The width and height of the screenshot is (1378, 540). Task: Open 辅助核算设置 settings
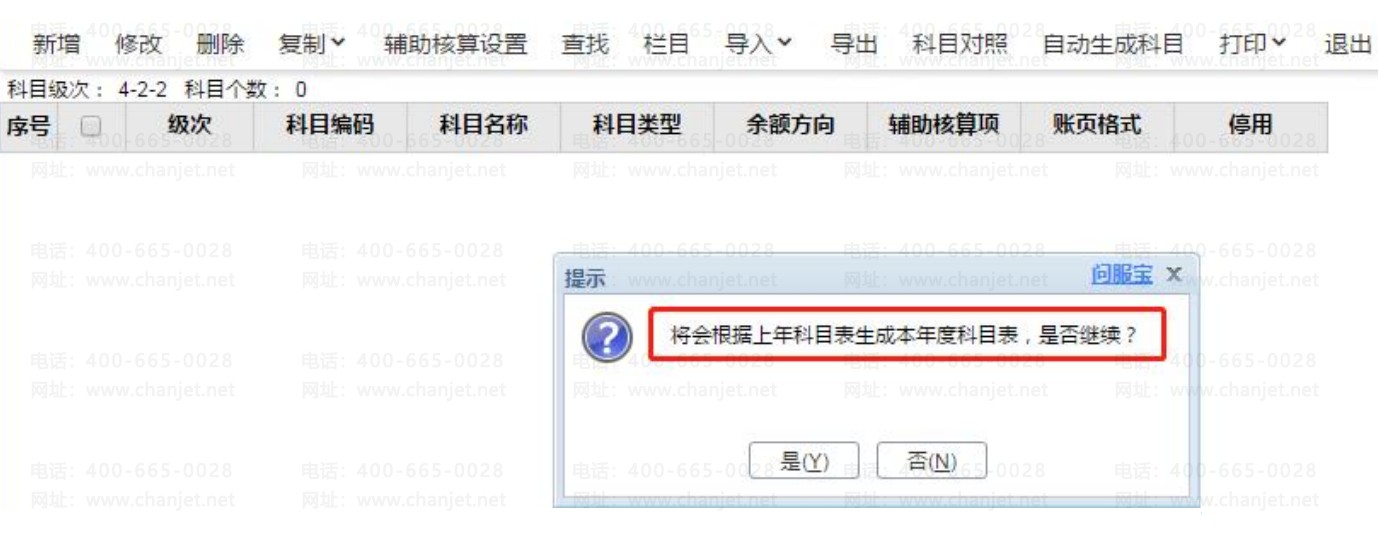pos(455,44)
